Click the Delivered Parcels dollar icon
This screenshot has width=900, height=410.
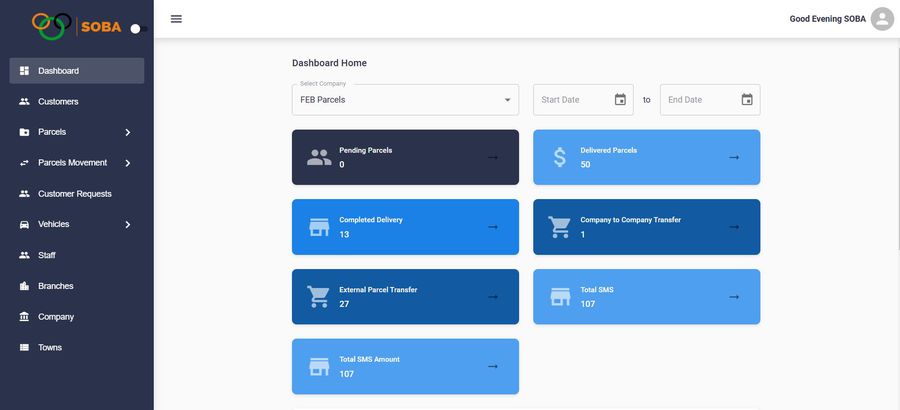pos(560,157)
